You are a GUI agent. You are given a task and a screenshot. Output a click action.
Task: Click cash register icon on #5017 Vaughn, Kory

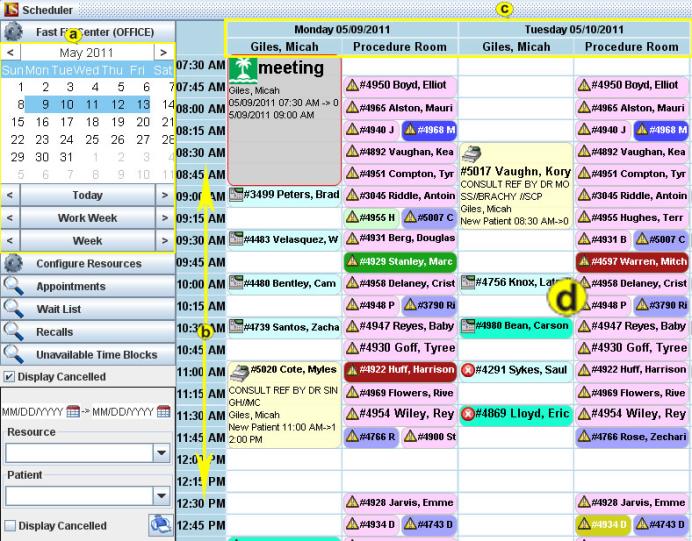click(x=472, y=154)
